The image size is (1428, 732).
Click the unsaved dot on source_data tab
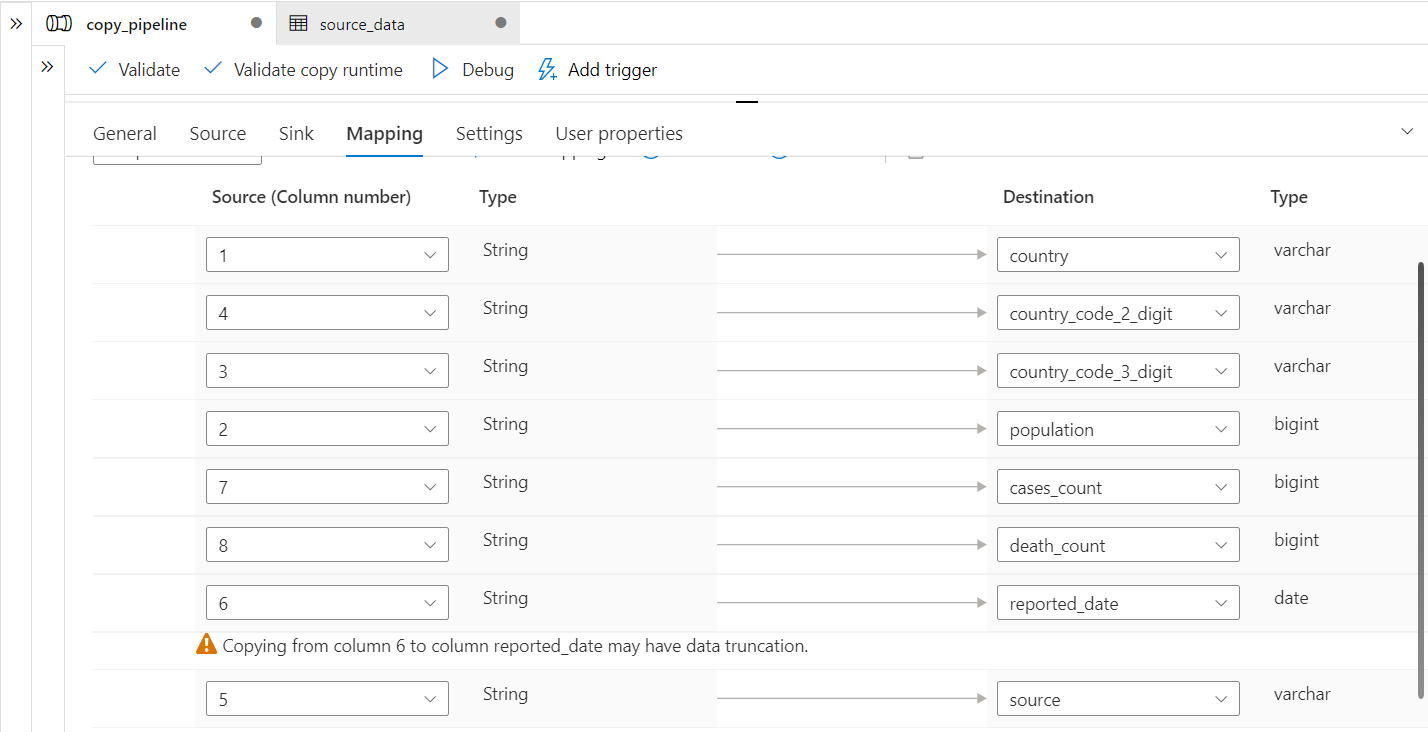point(501,23)
